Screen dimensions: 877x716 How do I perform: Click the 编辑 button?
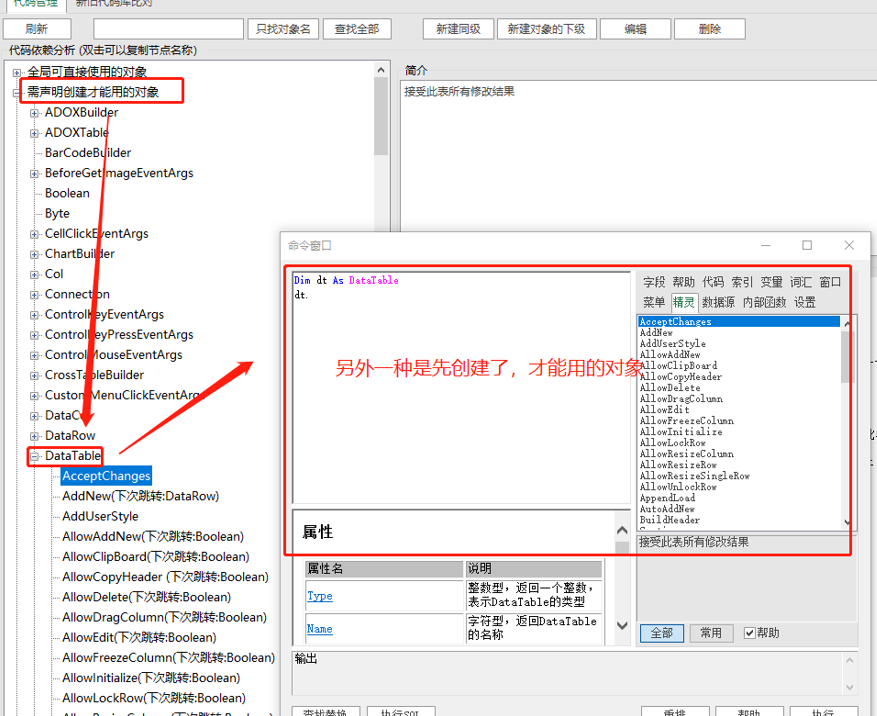coord(635,29)
